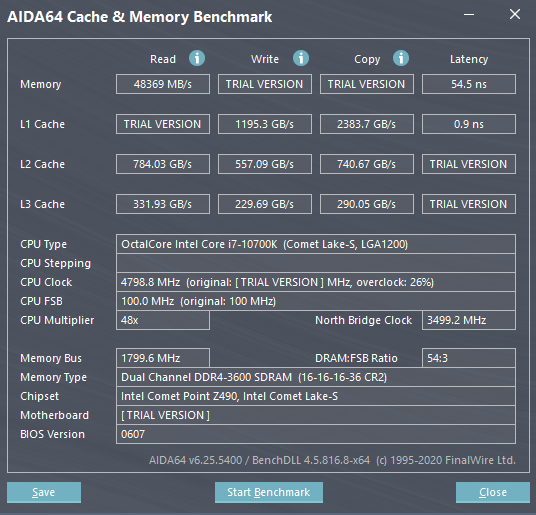
Task: Click the North Bridge Clock 3499.2 MHz field
Action: click(469, 320)
